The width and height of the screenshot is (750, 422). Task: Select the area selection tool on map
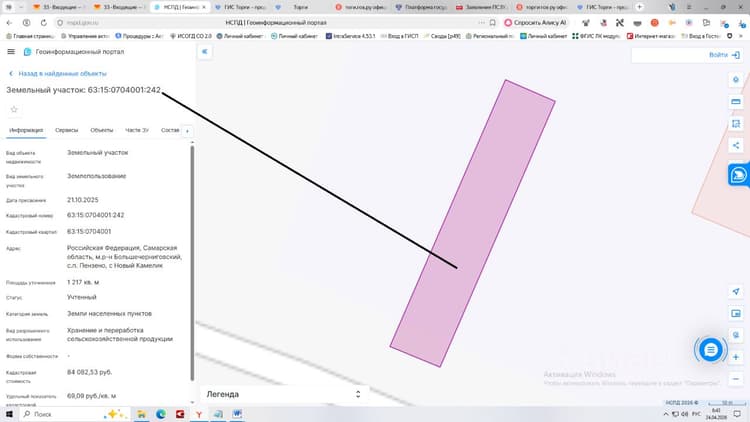(736, 124)
